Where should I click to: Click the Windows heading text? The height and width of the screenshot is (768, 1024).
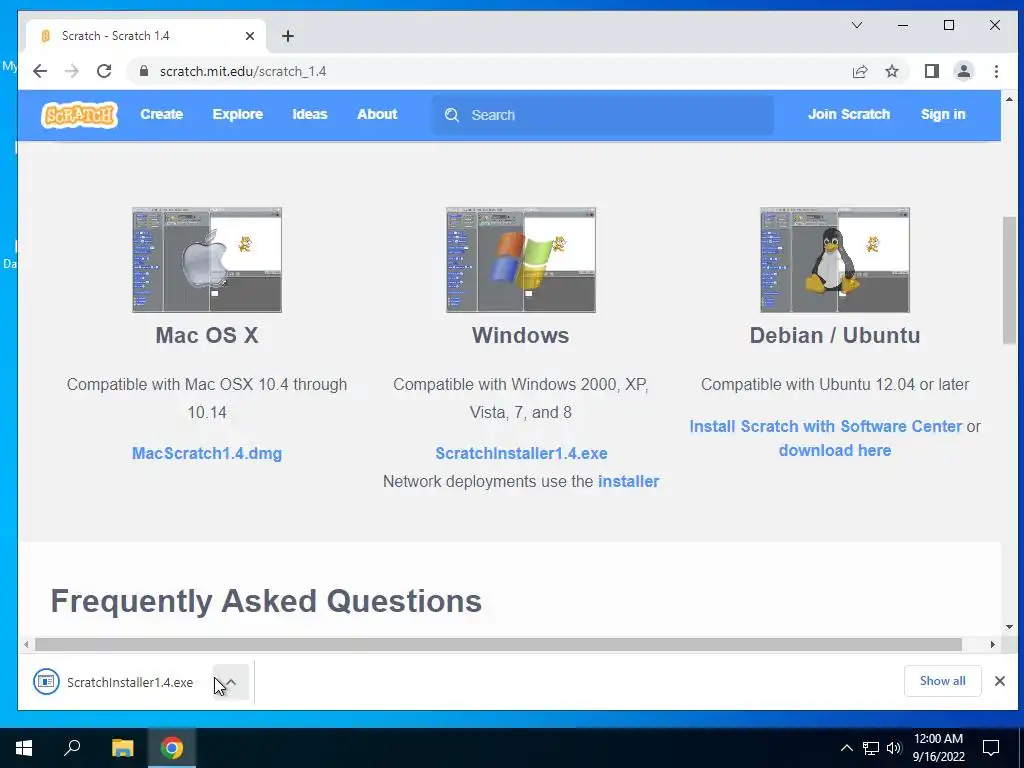point(520,336)
